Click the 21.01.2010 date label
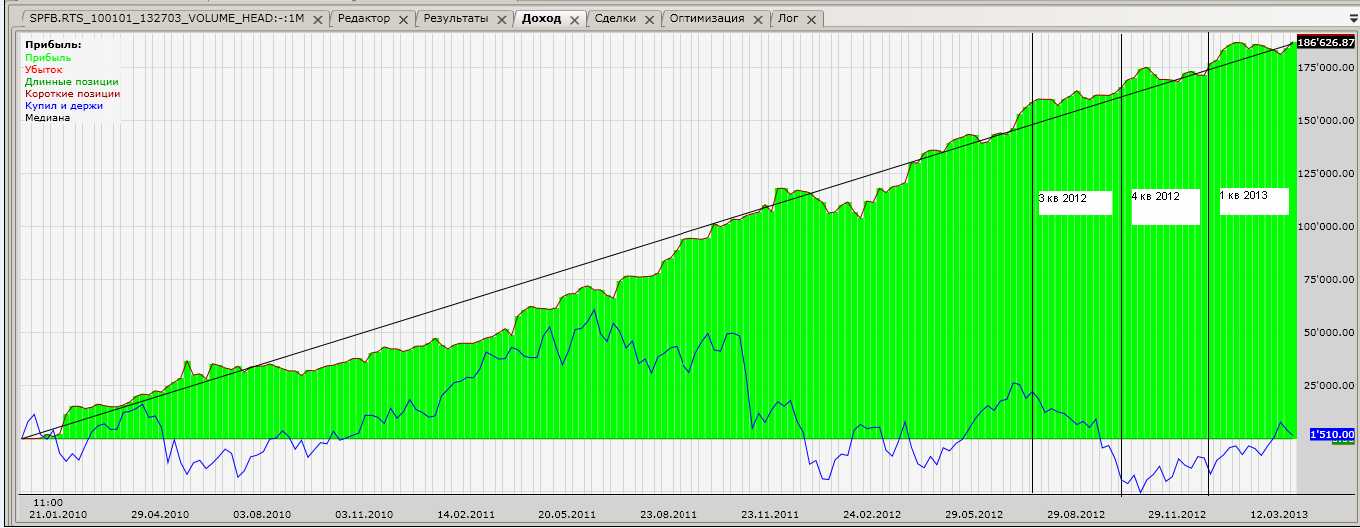The image size is (1360, 528). pos(59,515)
